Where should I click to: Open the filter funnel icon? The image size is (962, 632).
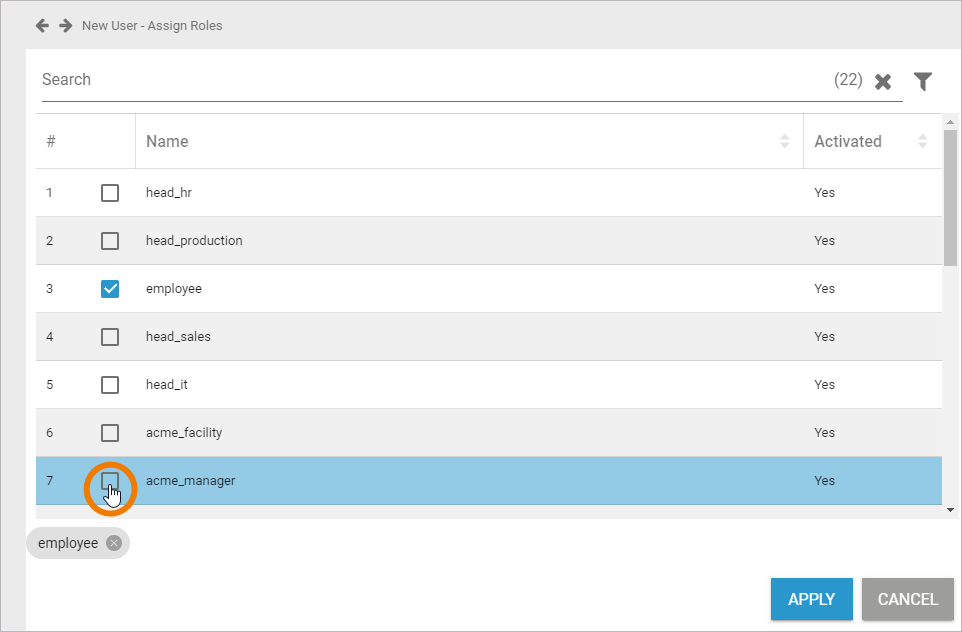923,81
